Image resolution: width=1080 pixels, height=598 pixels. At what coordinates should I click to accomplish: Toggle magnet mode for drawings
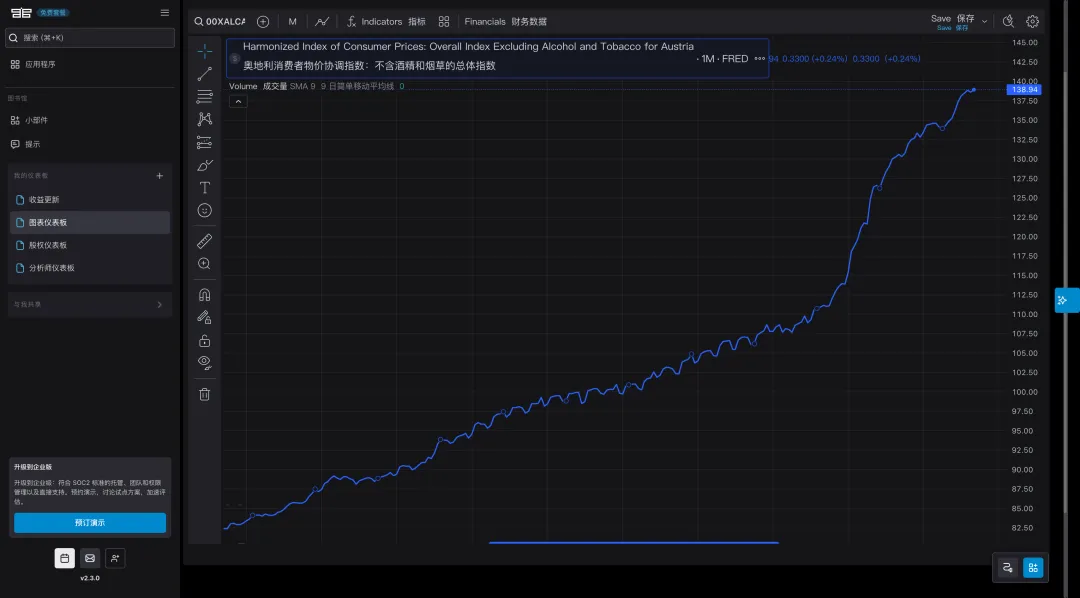[x=205, y=295]
